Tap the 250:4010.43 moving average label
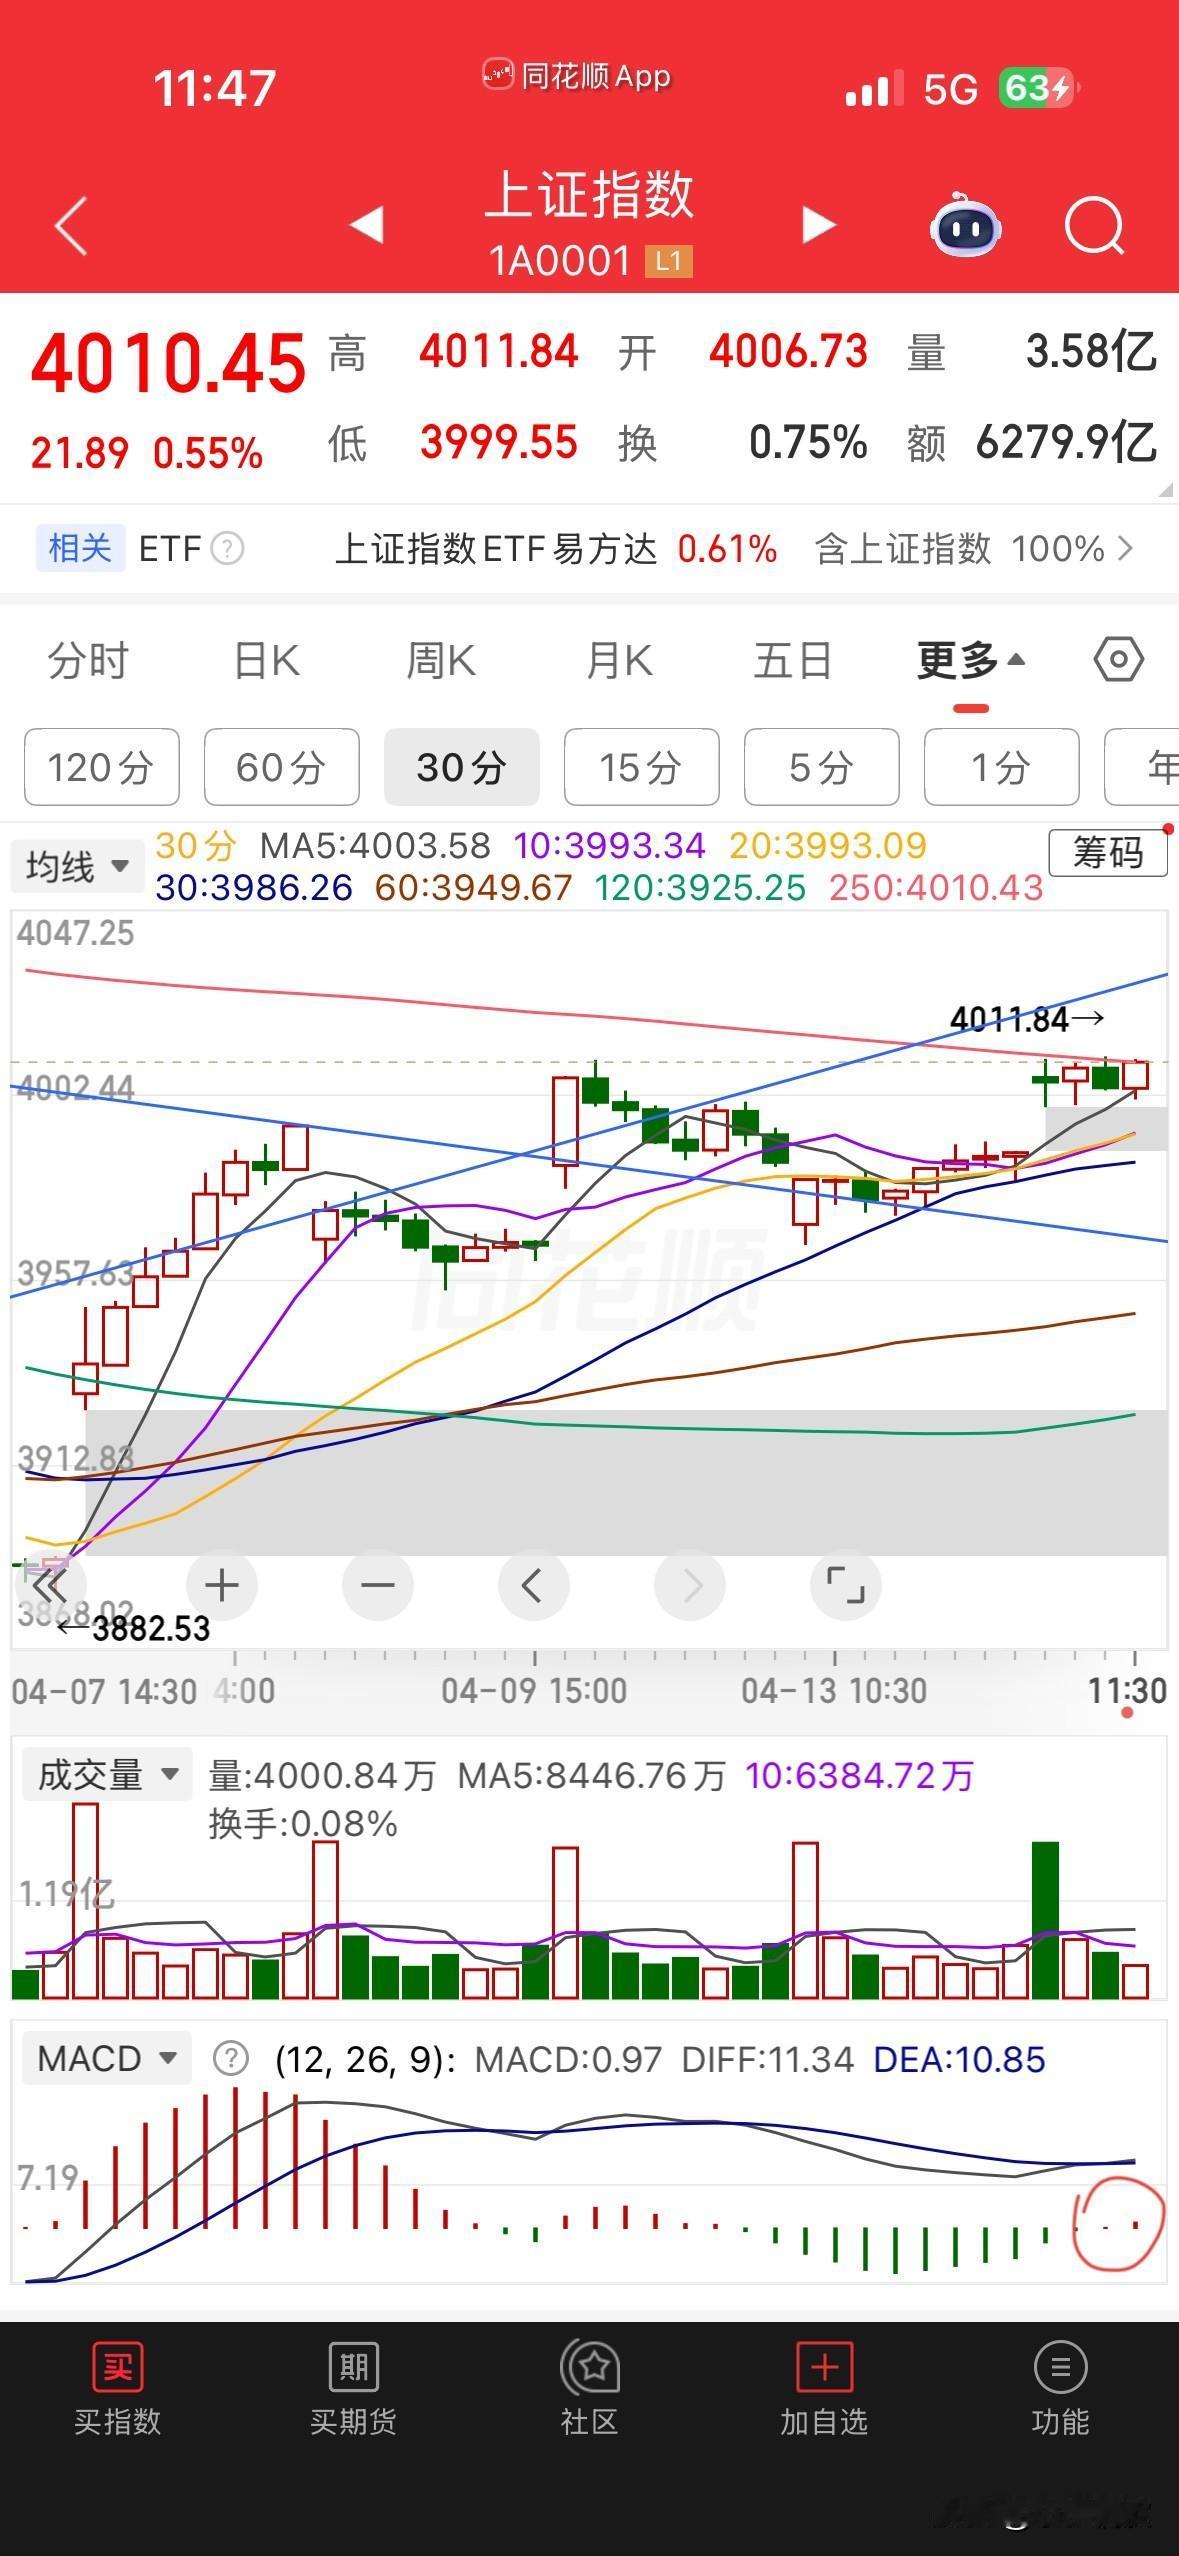The width and height of the screenshot is (1179, 2556). (936, 888)
